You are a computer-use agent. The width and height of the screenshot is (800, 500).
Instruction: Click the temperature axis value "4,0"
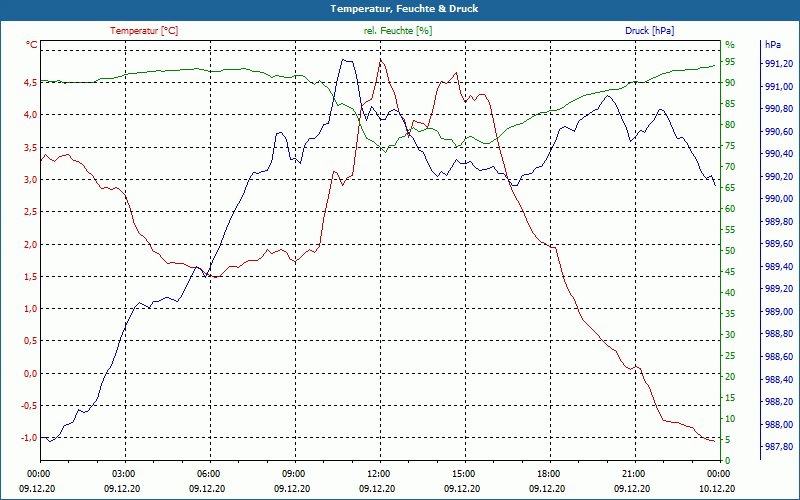click(x=31, y=115)
